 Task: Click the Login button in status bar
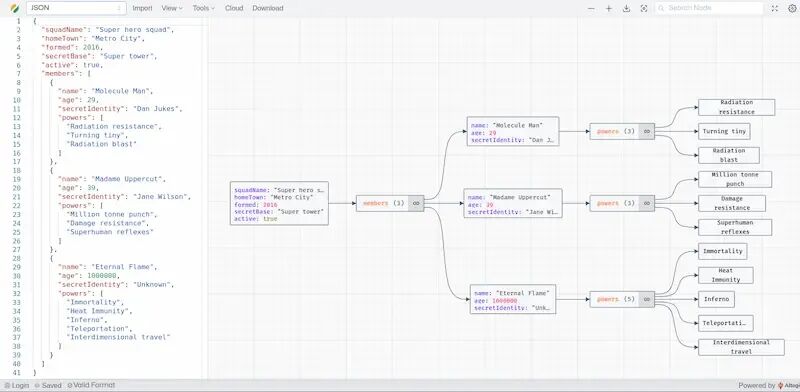17,385
